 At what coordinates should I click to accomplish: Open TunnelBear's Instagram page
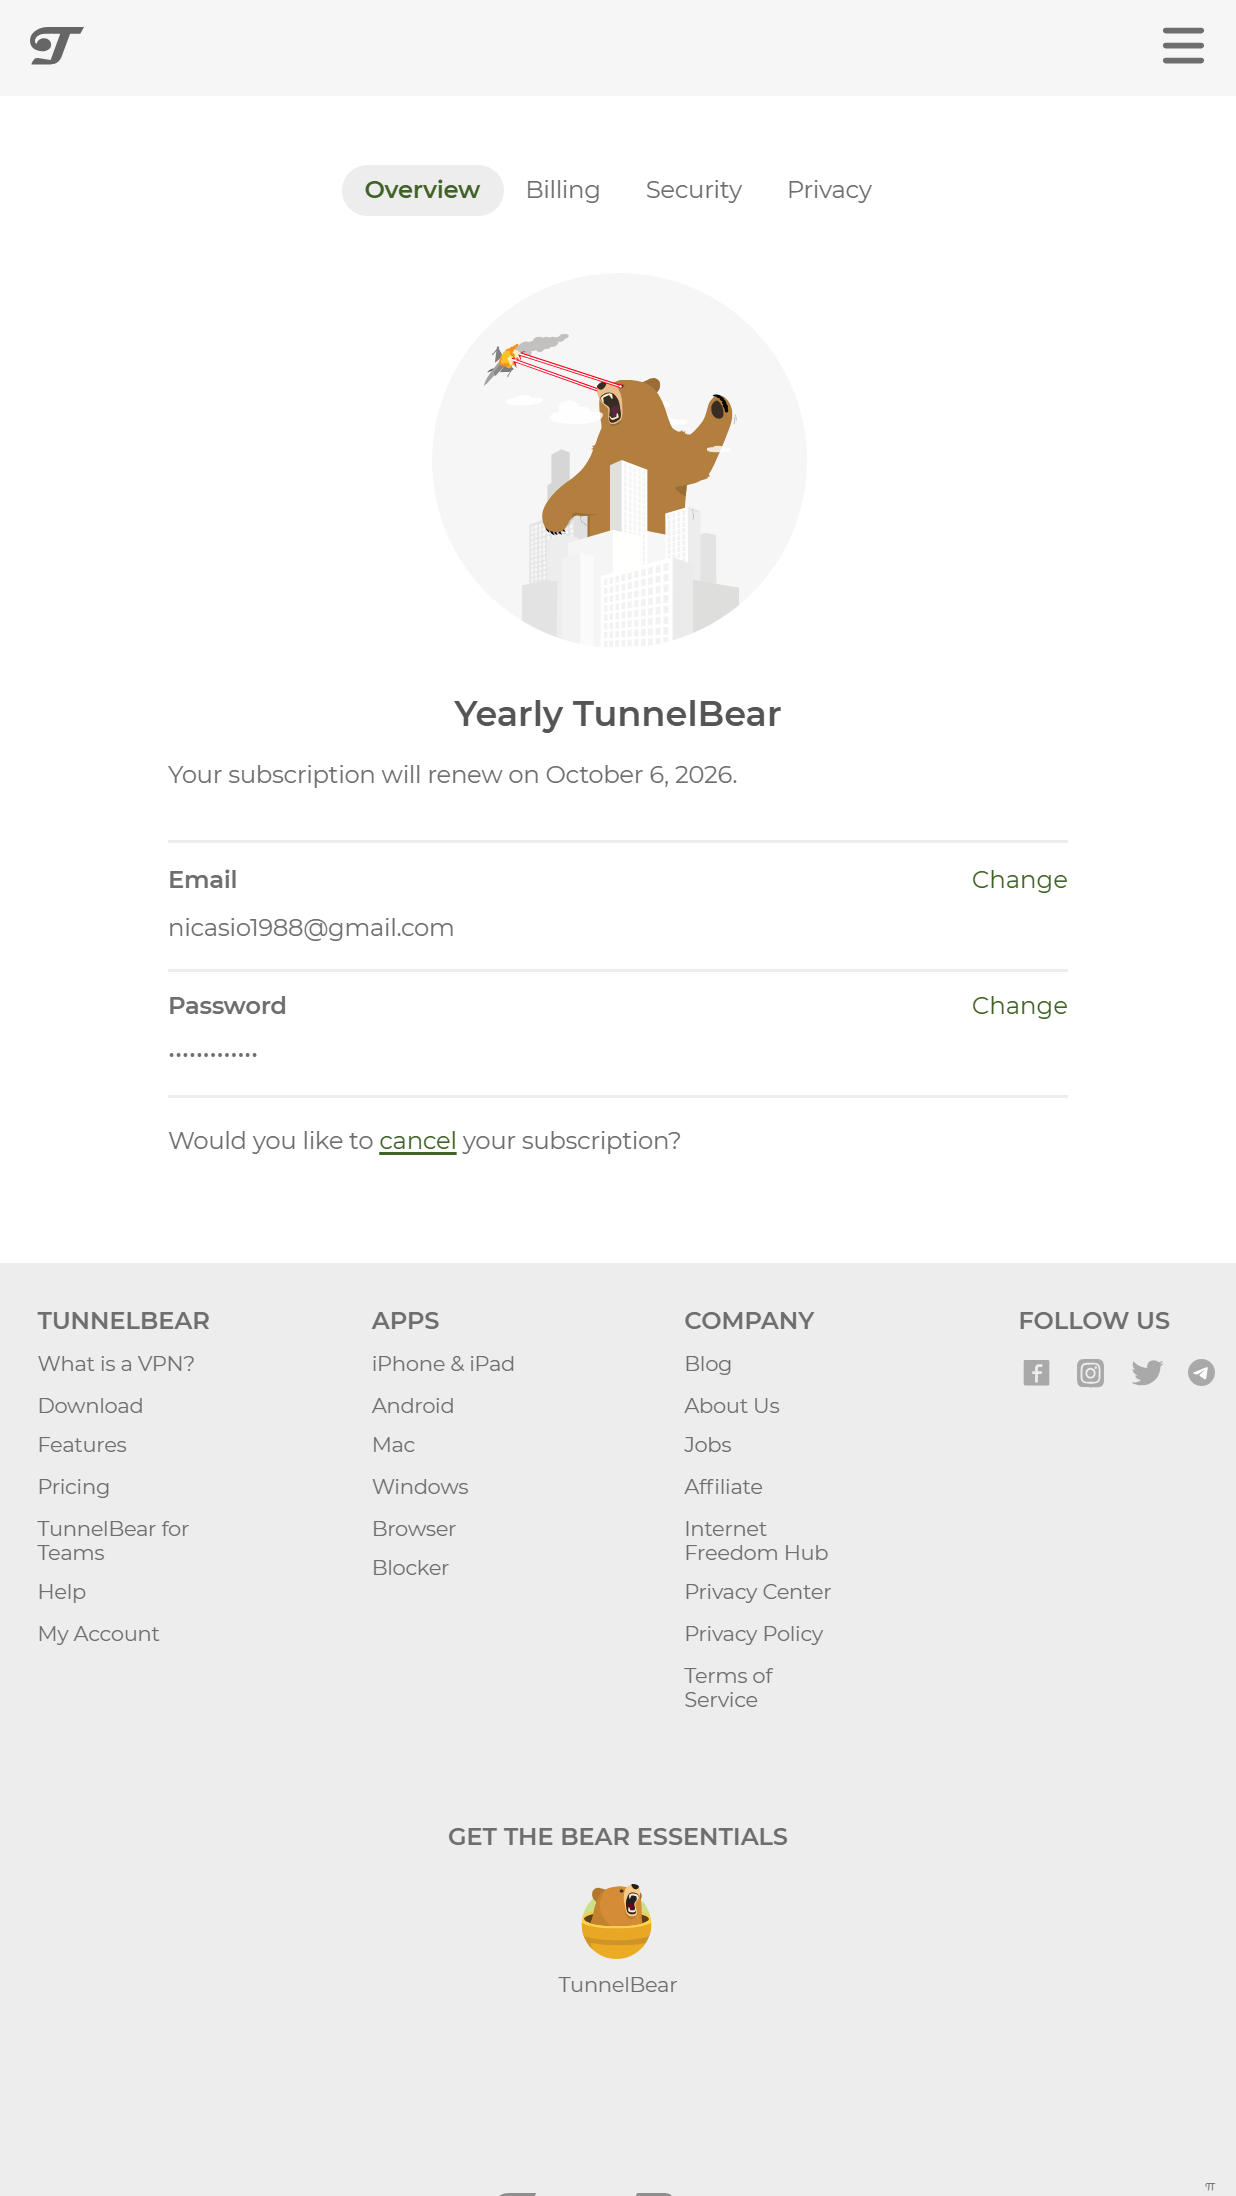pos(1090,1373)
